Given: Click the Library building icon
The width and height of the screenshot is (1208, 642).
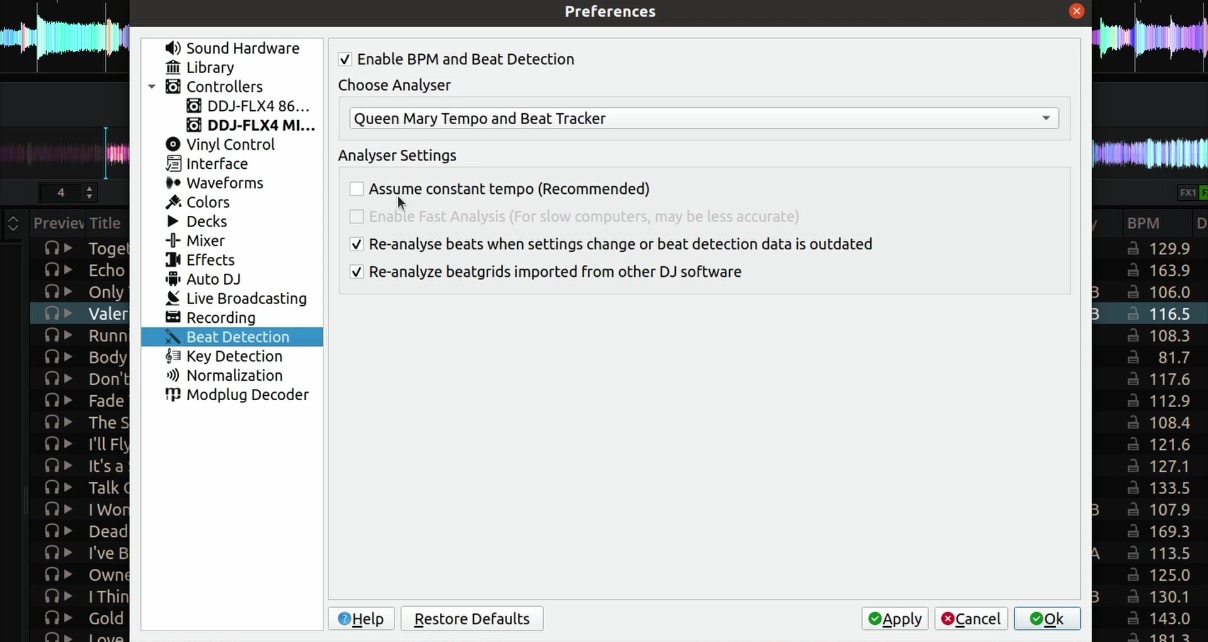Looking at the screenshot, I should click(x=173, y=67).
